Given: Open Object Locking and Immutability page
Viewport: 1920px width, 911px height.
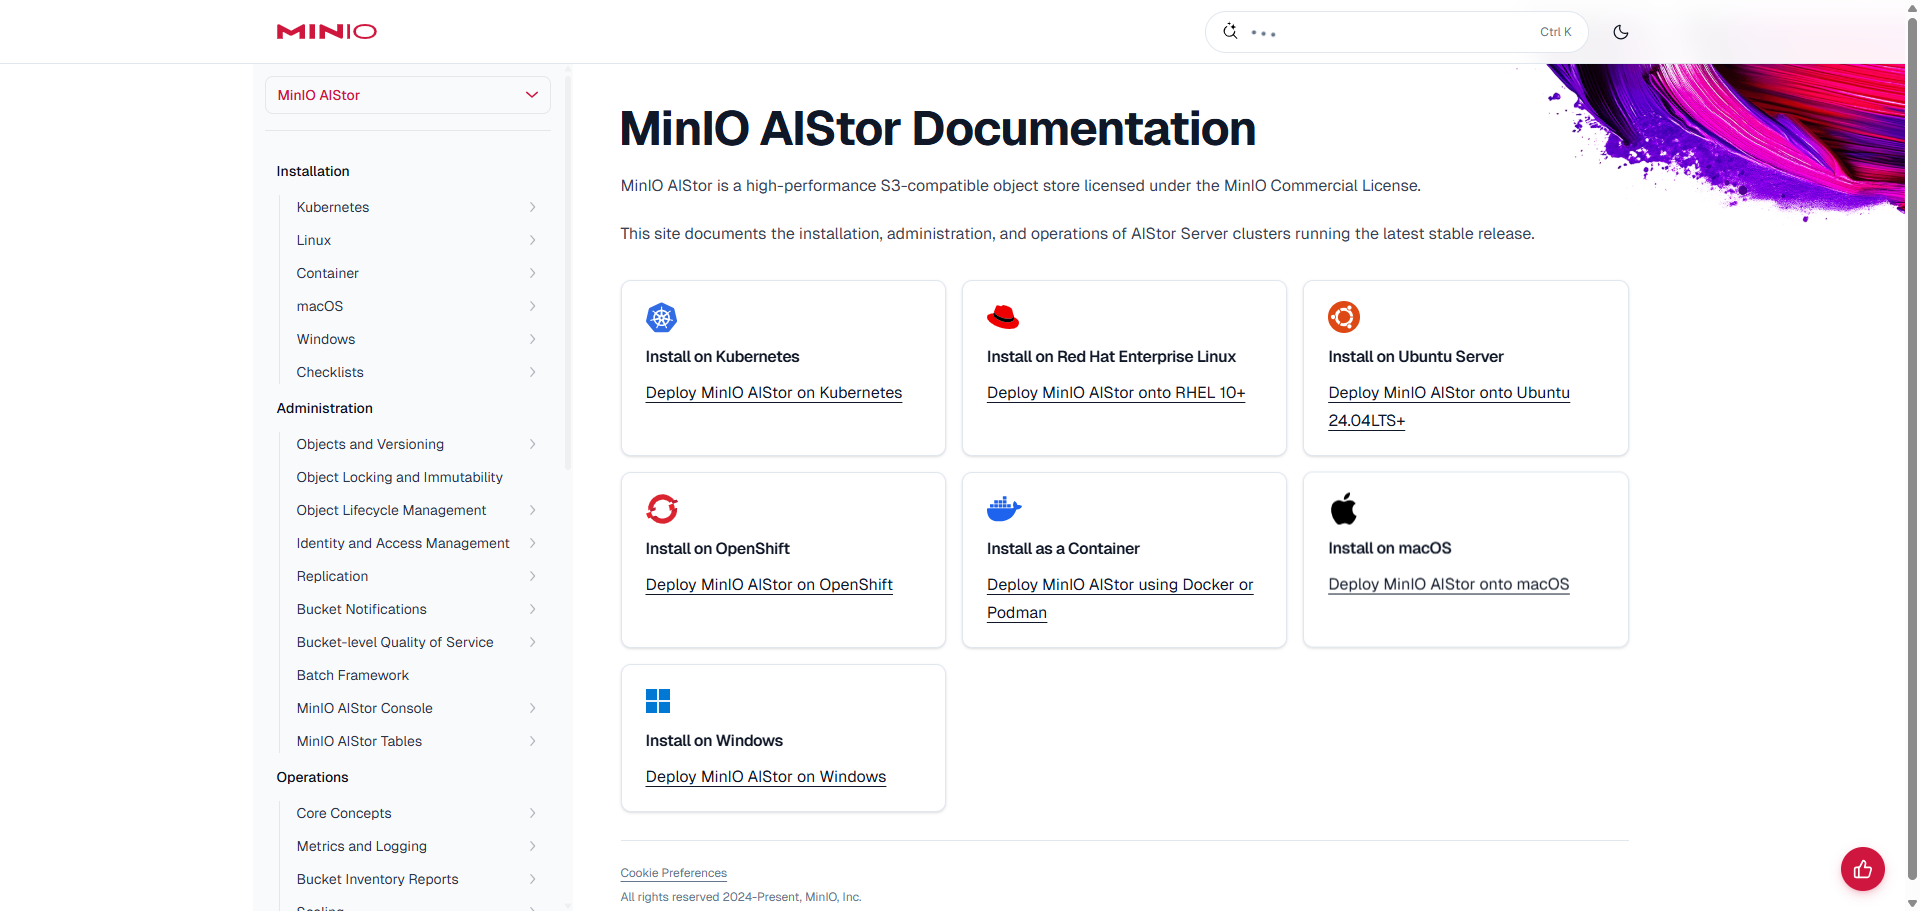Looking at the screenshot, I should 400,477.
